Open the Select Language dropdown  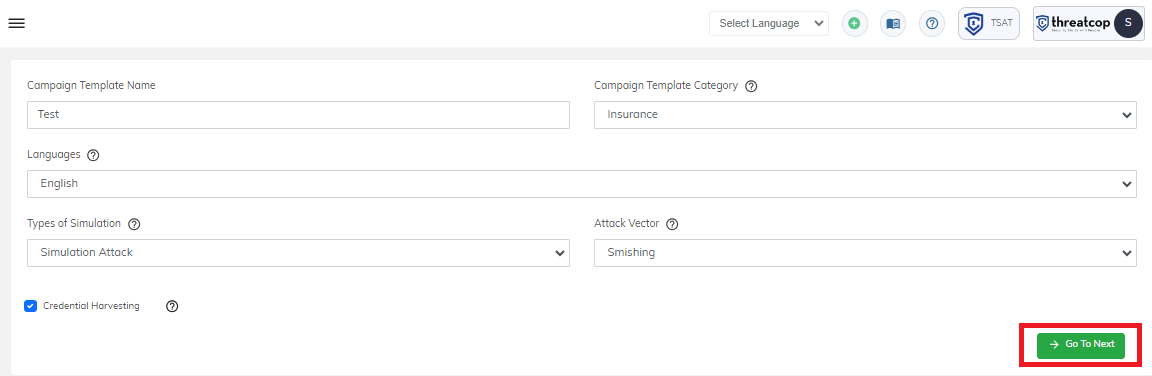768,24
